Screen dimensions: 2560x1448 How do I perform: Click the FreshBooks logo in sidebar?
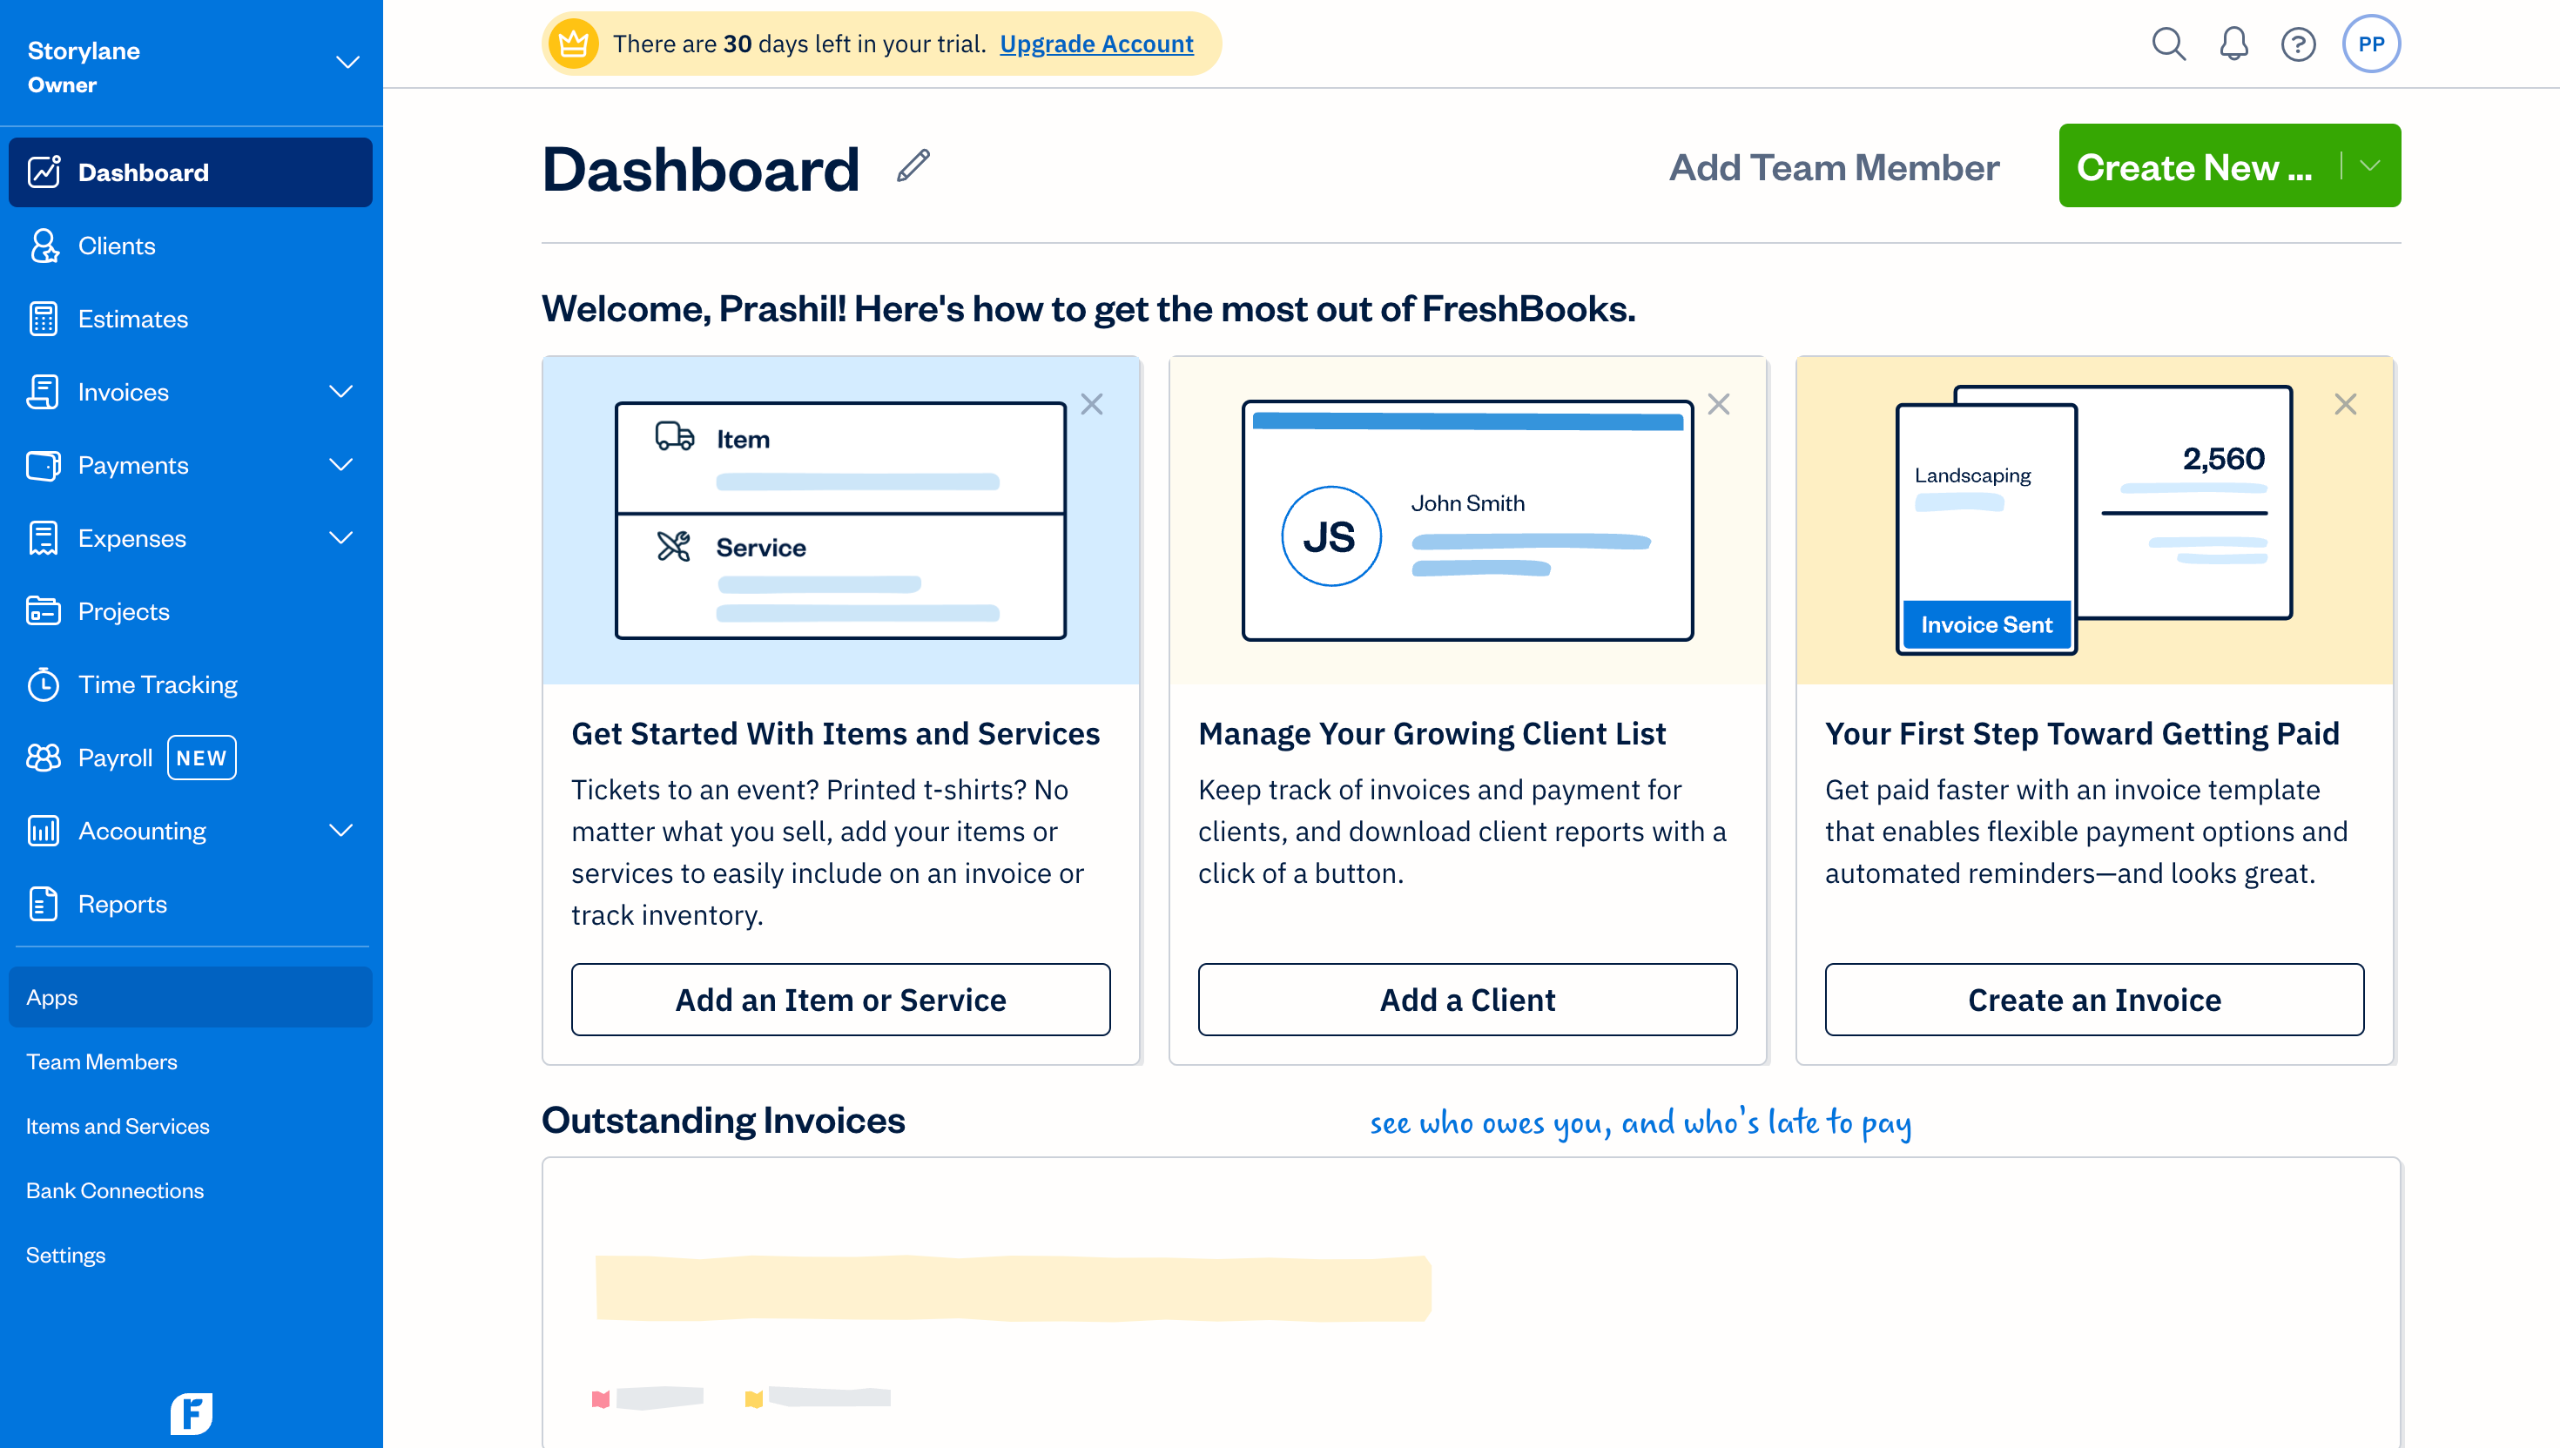coord(191,1412)
